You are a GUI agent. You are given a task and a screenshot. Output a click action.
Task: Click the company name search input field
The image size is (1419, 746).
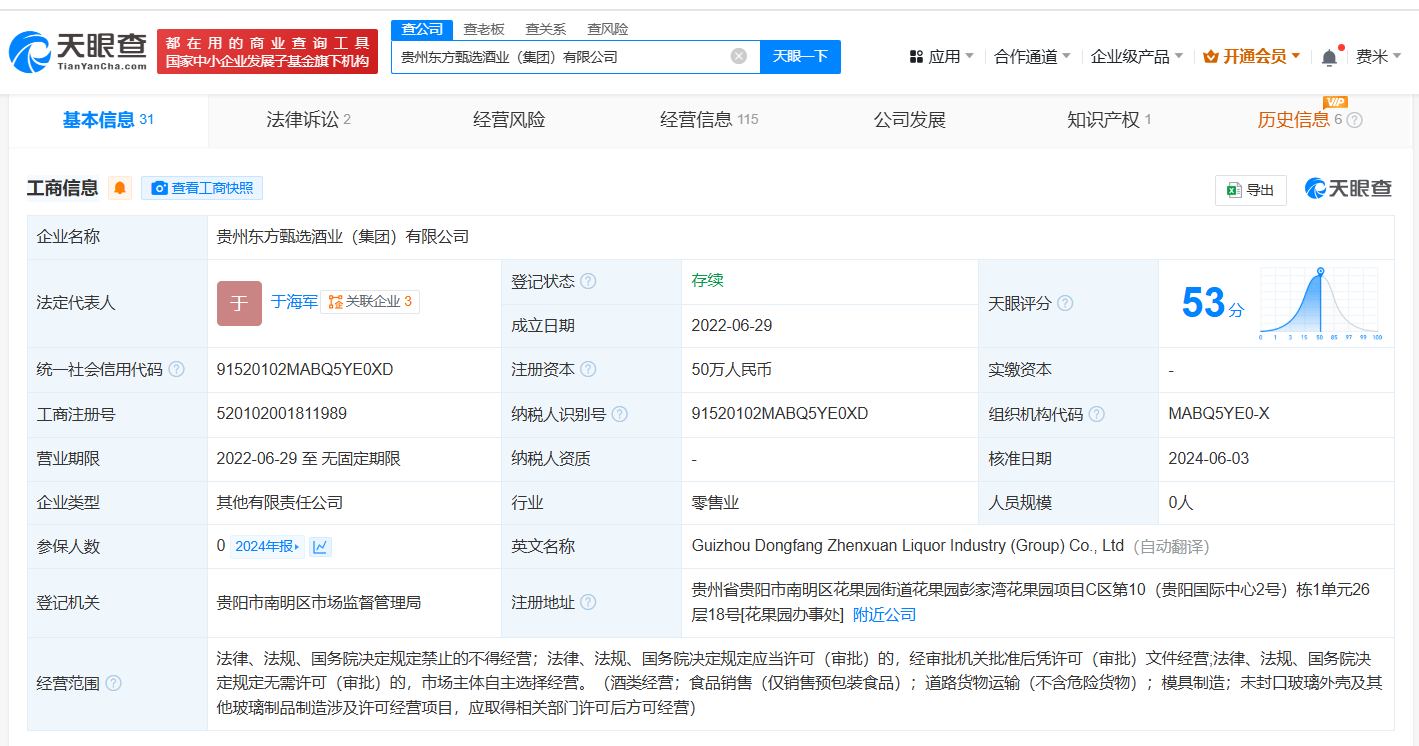tap(560, 57)
